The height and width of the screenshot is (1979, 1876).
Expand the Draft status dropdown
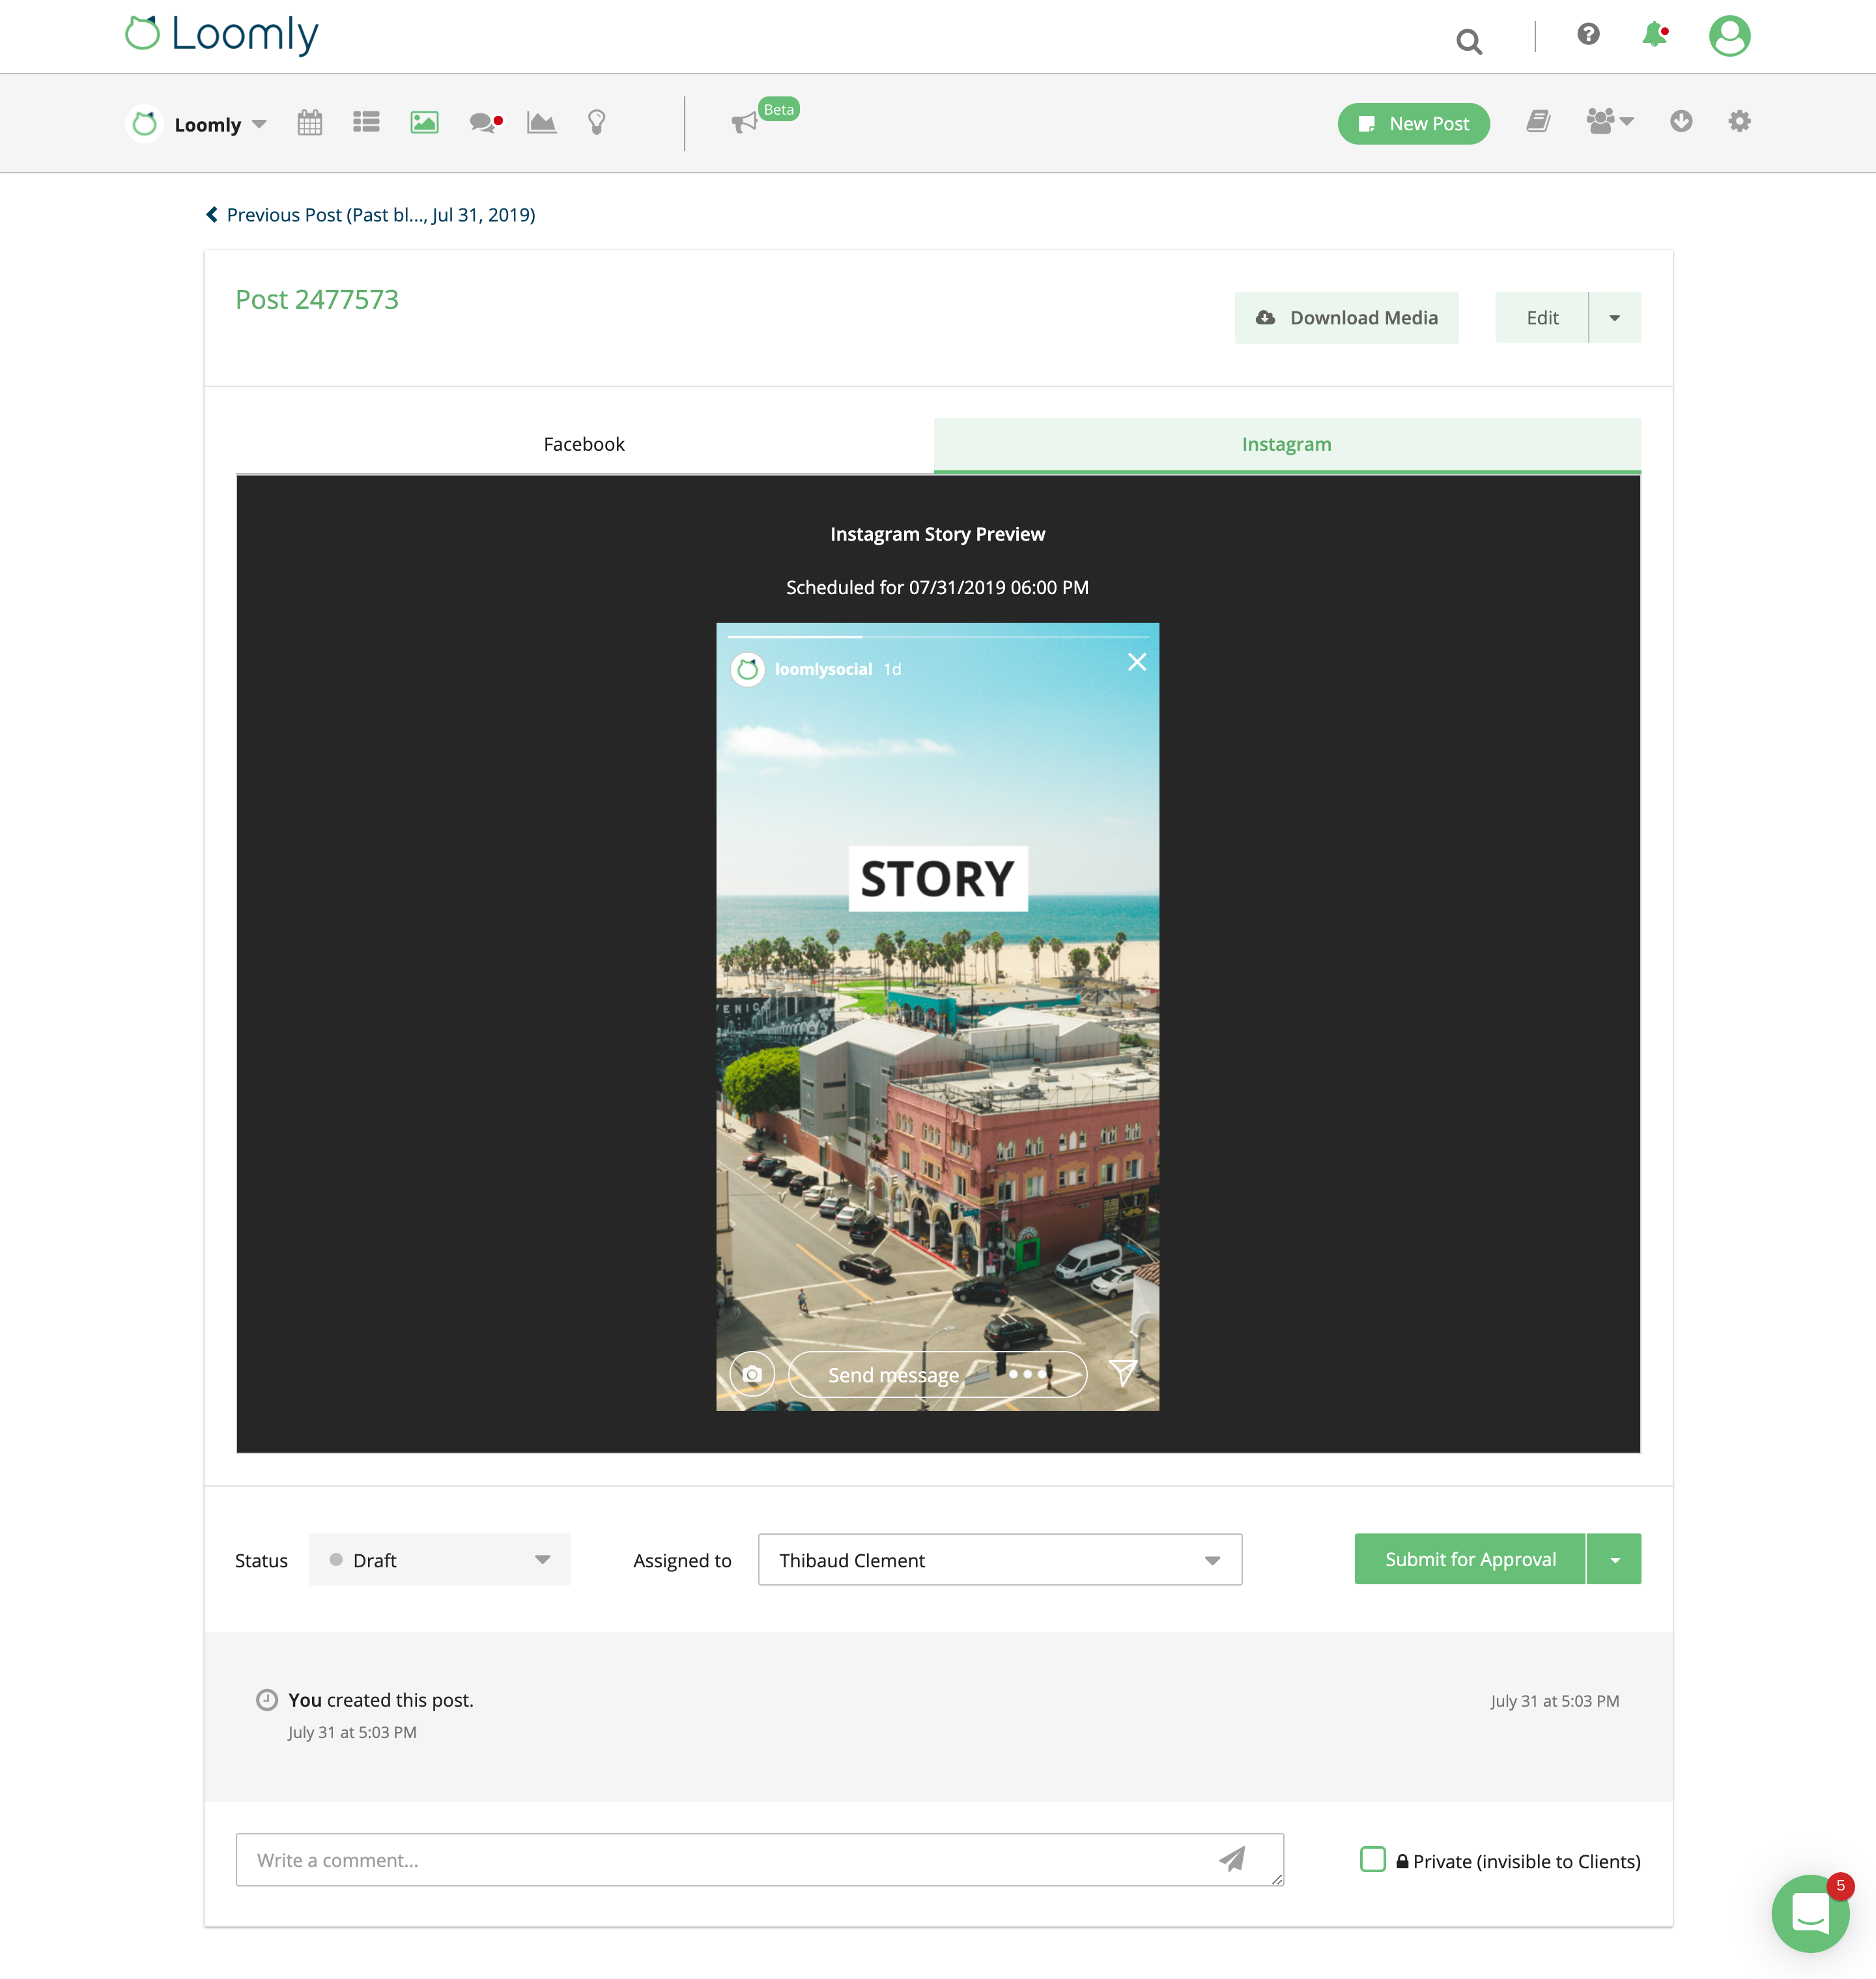click(439, 1559)
